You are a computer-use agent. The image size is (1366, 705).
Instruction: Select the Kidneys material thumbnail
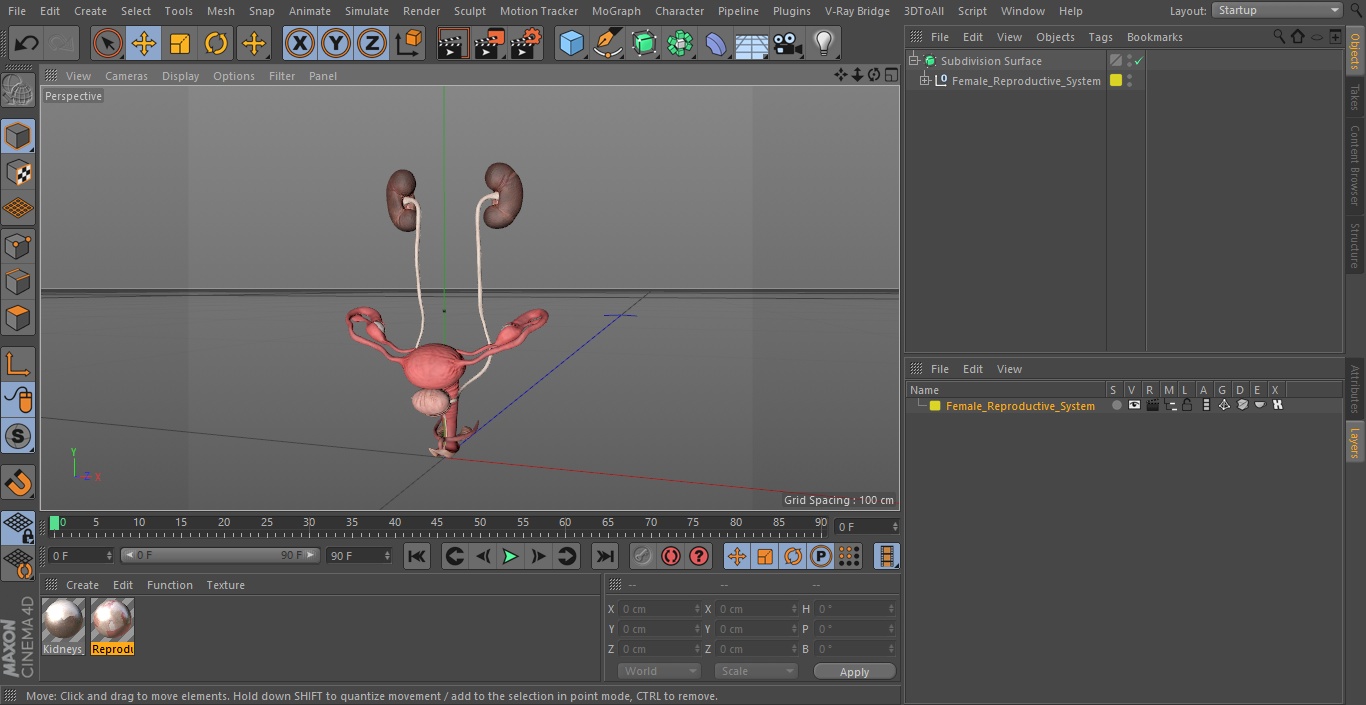63,626
